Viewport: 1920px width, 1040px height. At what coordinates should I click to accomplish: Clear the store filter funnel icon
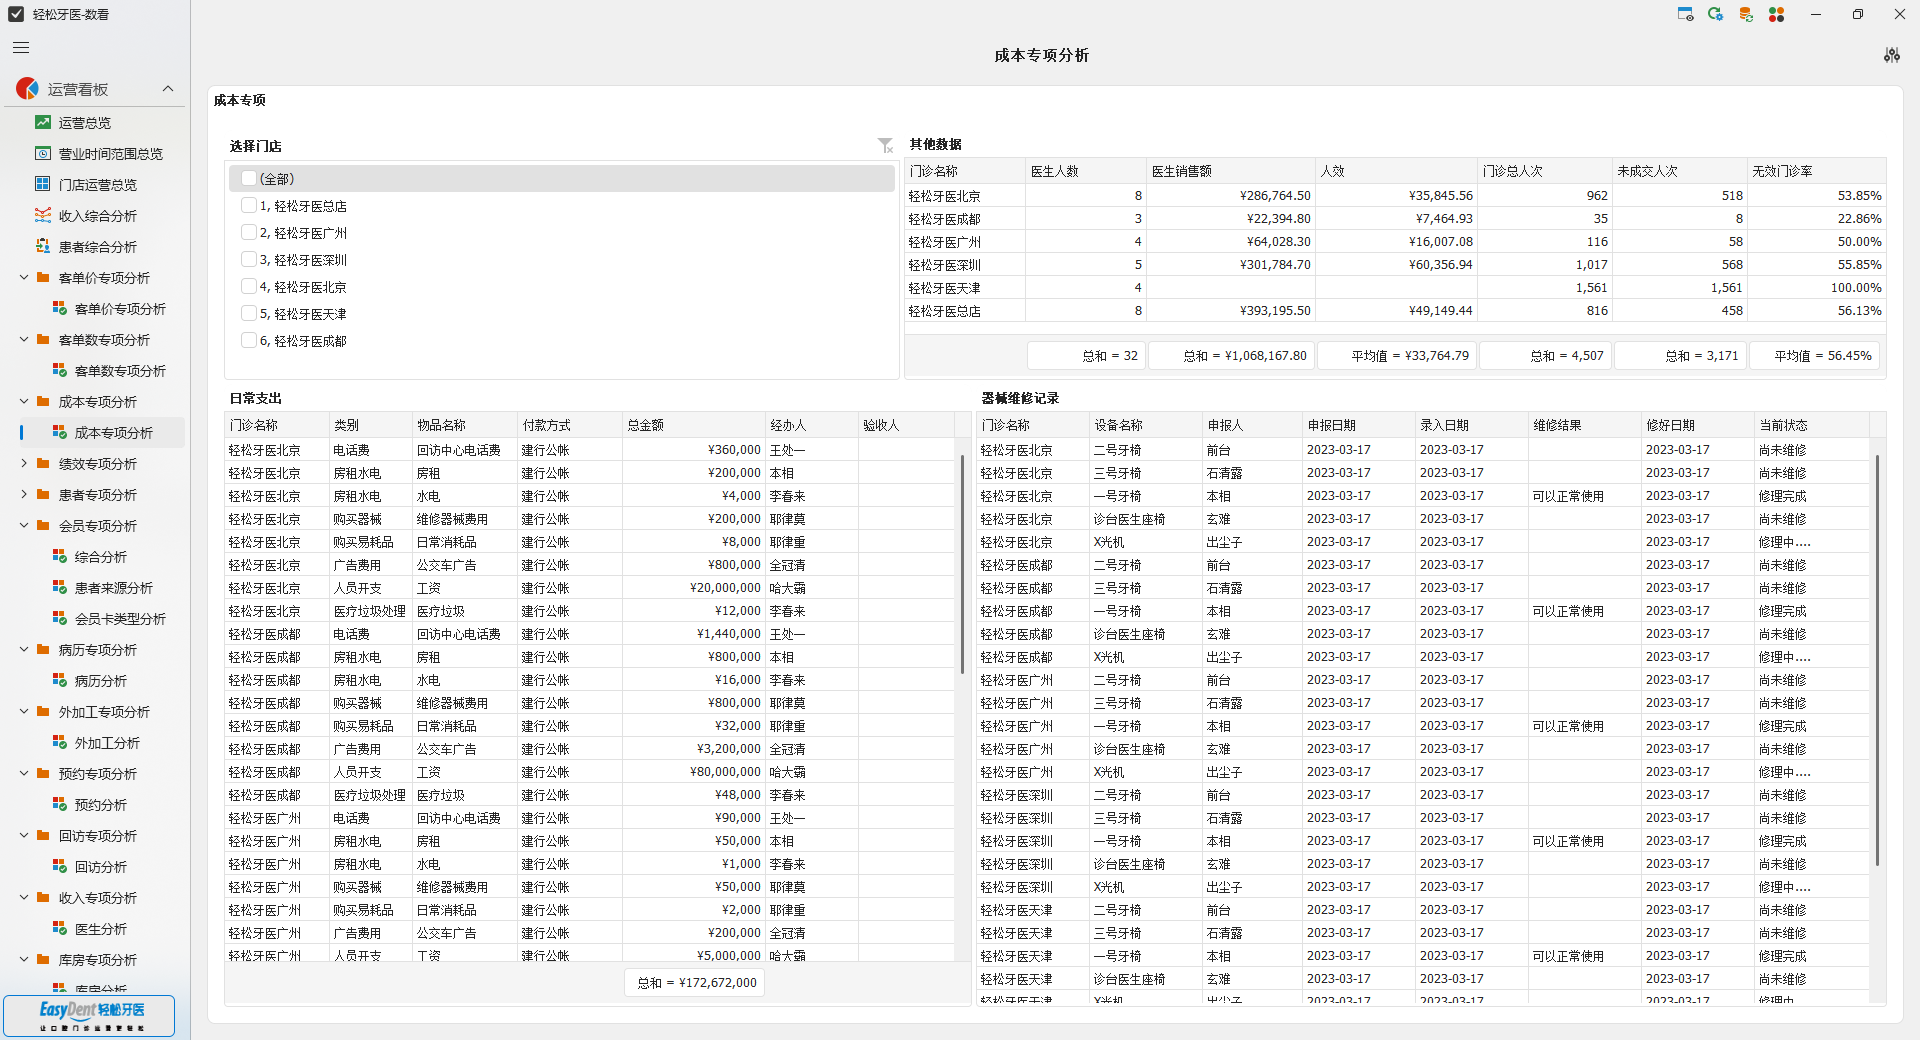coord(885,146)
